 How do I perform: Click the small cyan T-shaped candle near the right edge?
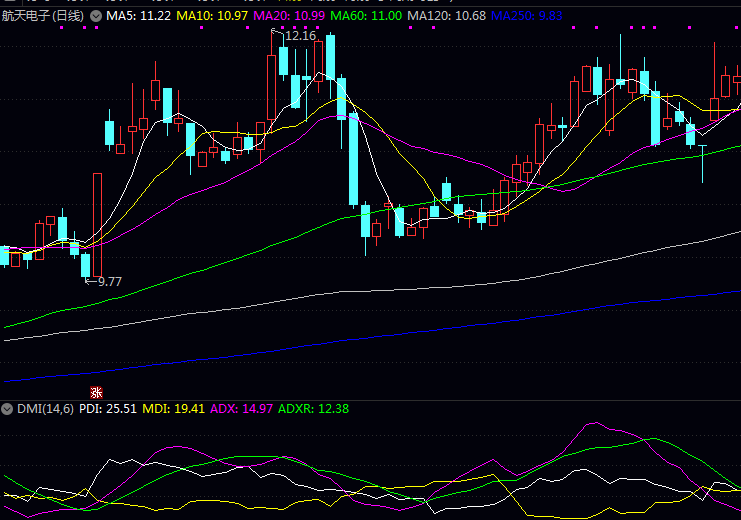pyautogui.click(x=703, y=158)
